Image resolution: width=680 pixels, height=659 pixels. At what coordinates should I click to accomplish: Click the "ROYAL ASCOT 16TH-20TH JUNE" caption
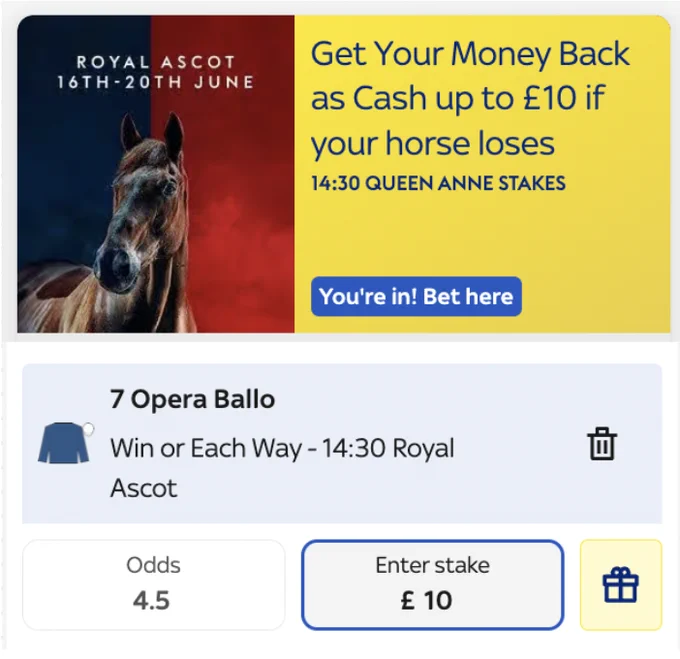[156, 72]
